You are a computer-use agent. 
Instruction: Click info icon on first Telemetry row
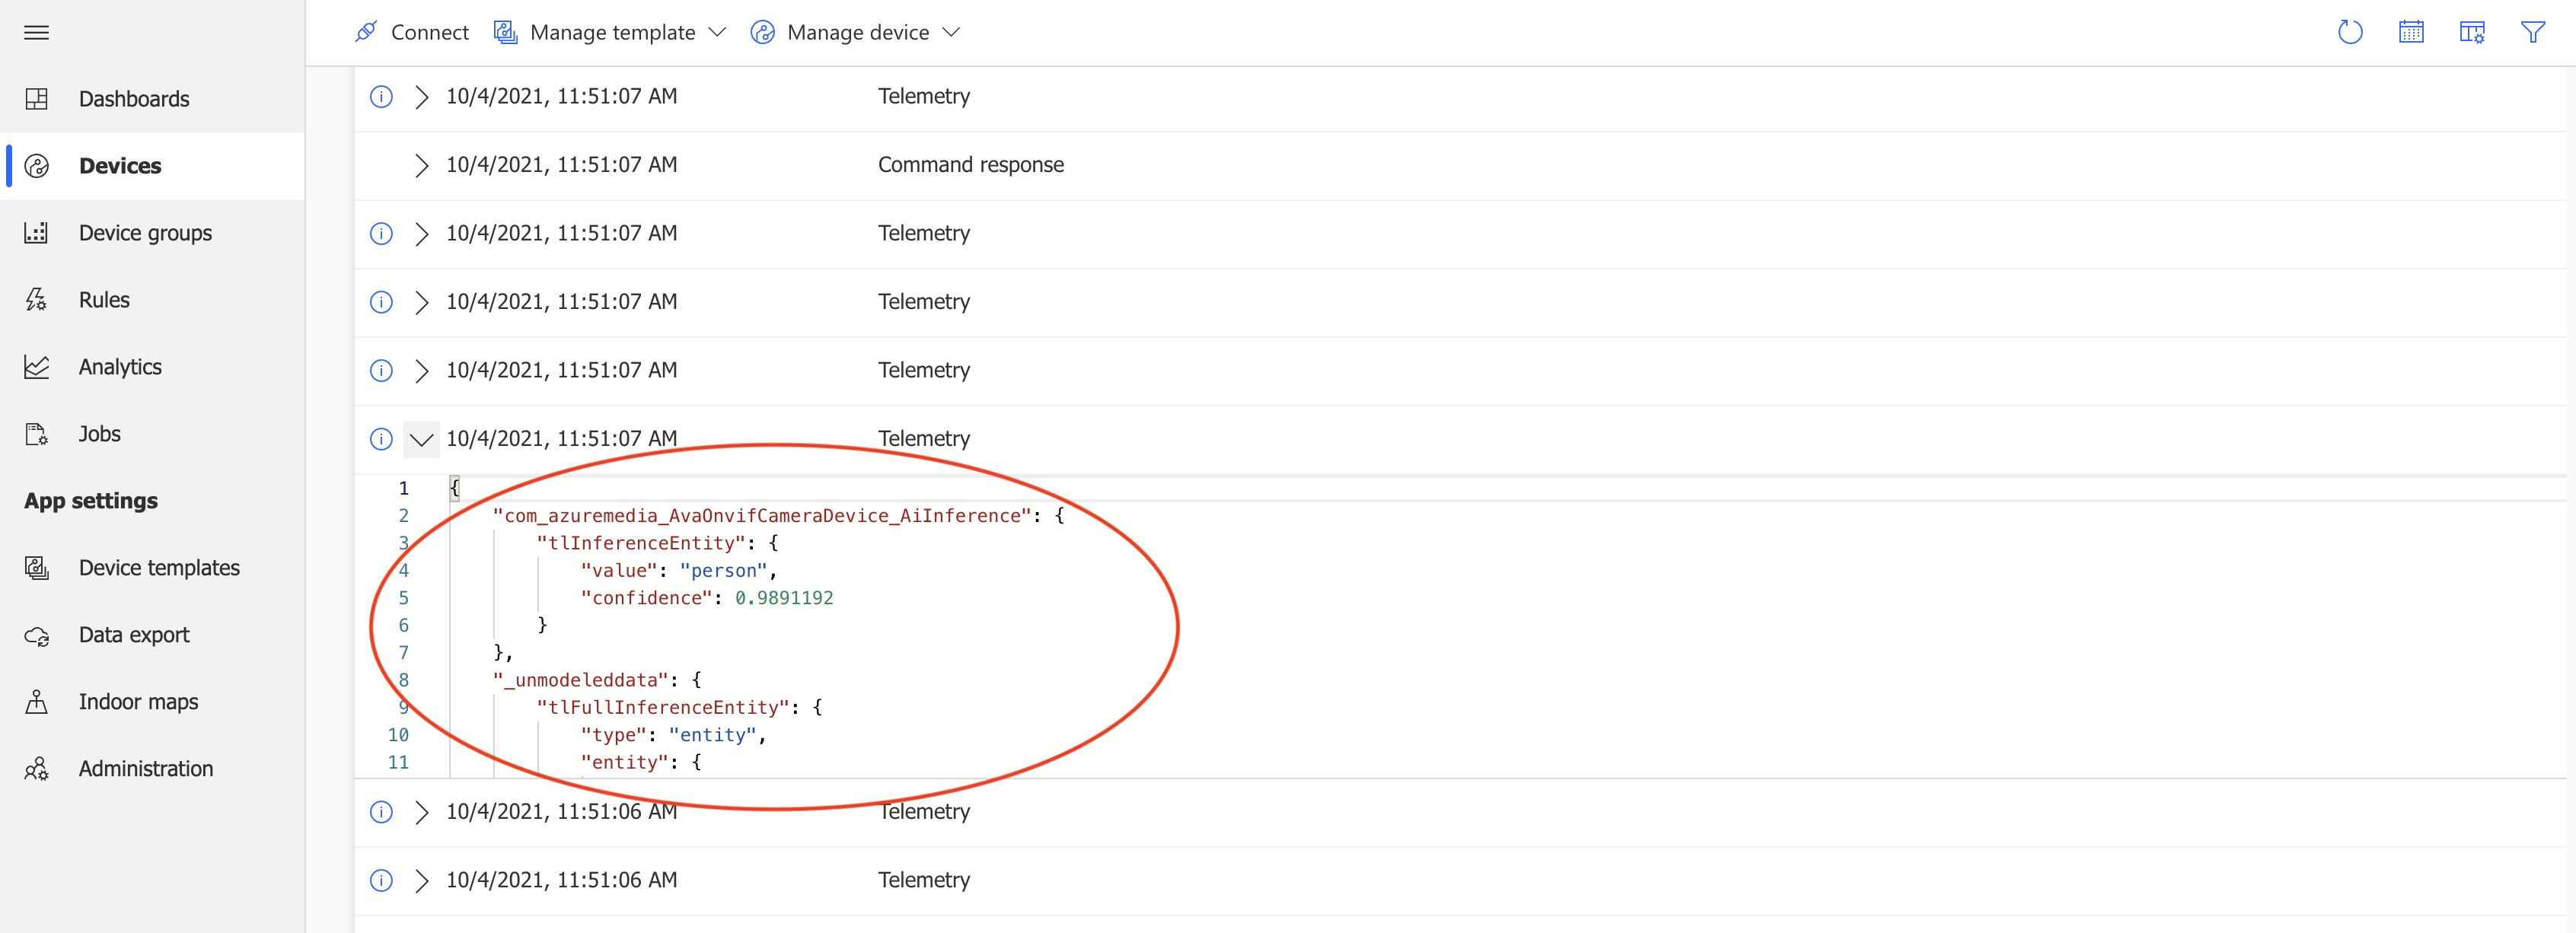pyautogui.click(x=381, y=97)
